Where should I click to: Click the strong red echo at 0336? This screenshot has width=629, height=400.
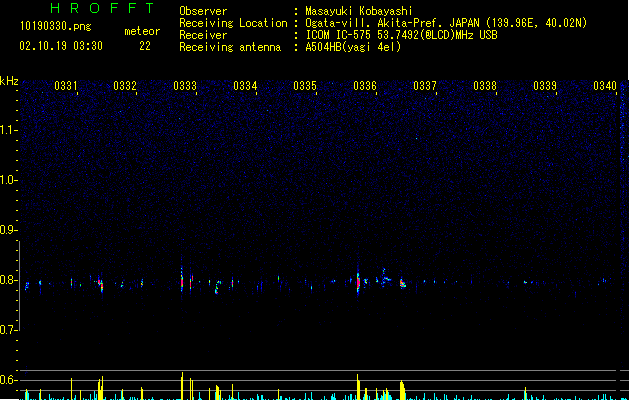point(358,282)
